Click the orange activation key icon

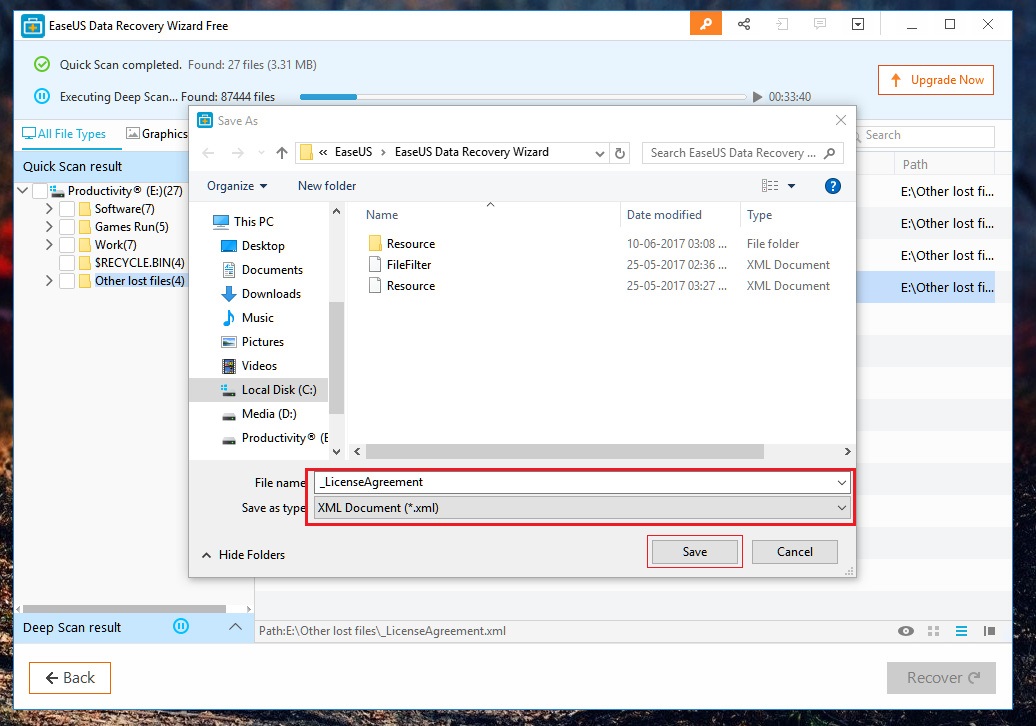pyautogui.click(x=706, y=24)
